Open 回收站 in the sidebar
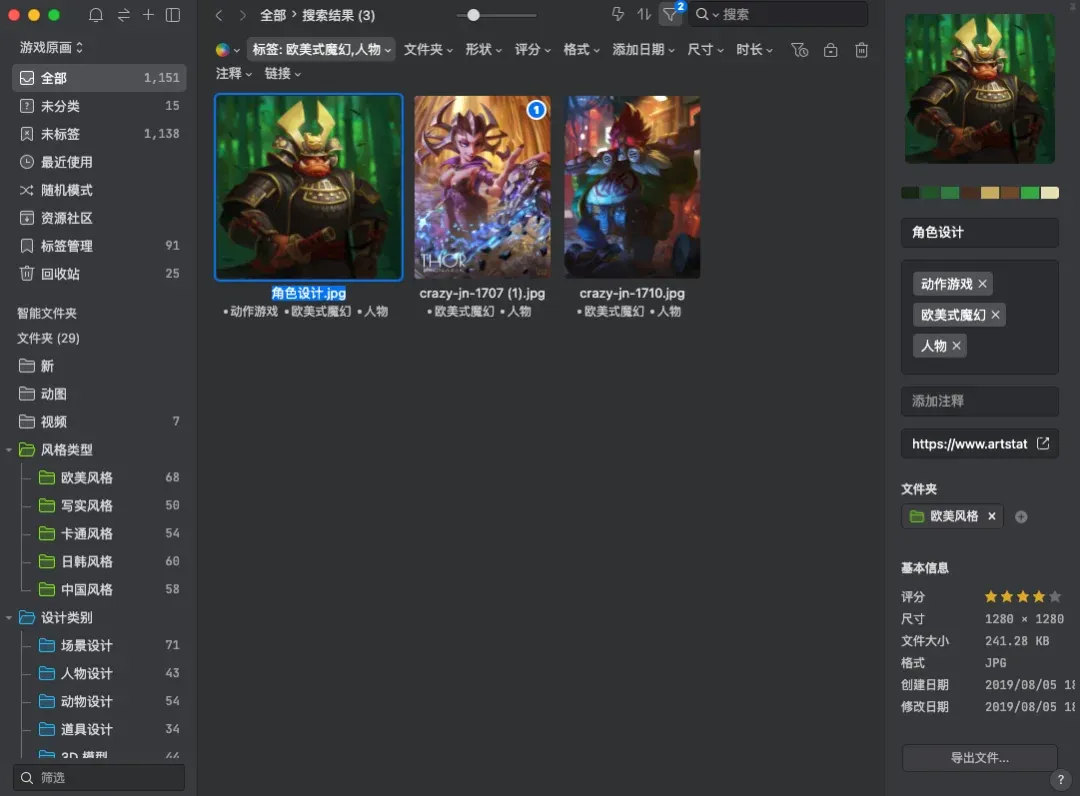Image resolution: width=1080 pixels, height=796 pixels. pyautogui.click(x=99, y=274)
